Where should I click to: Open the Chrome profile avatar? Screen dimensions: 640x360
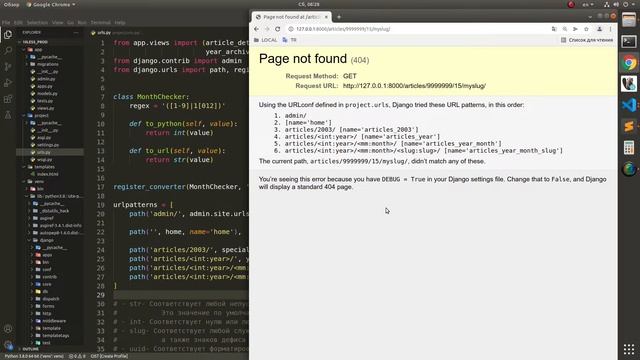pos(599,29)
